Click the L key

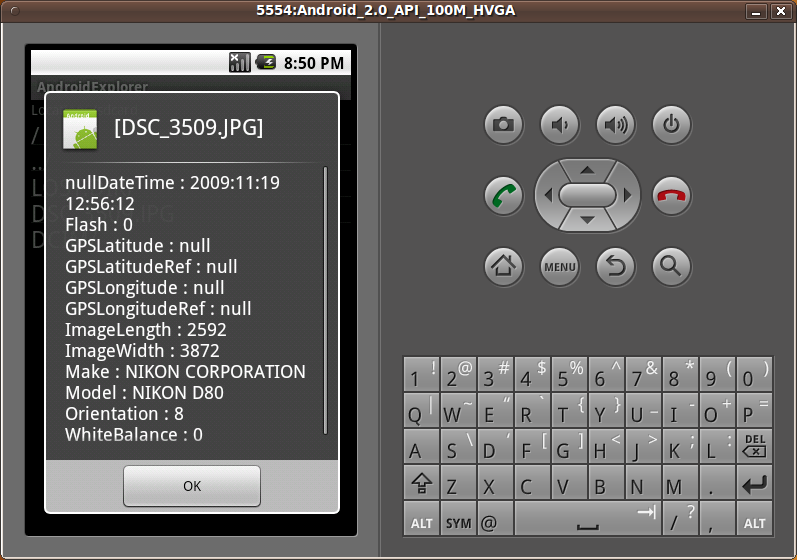tap(717, 447)
